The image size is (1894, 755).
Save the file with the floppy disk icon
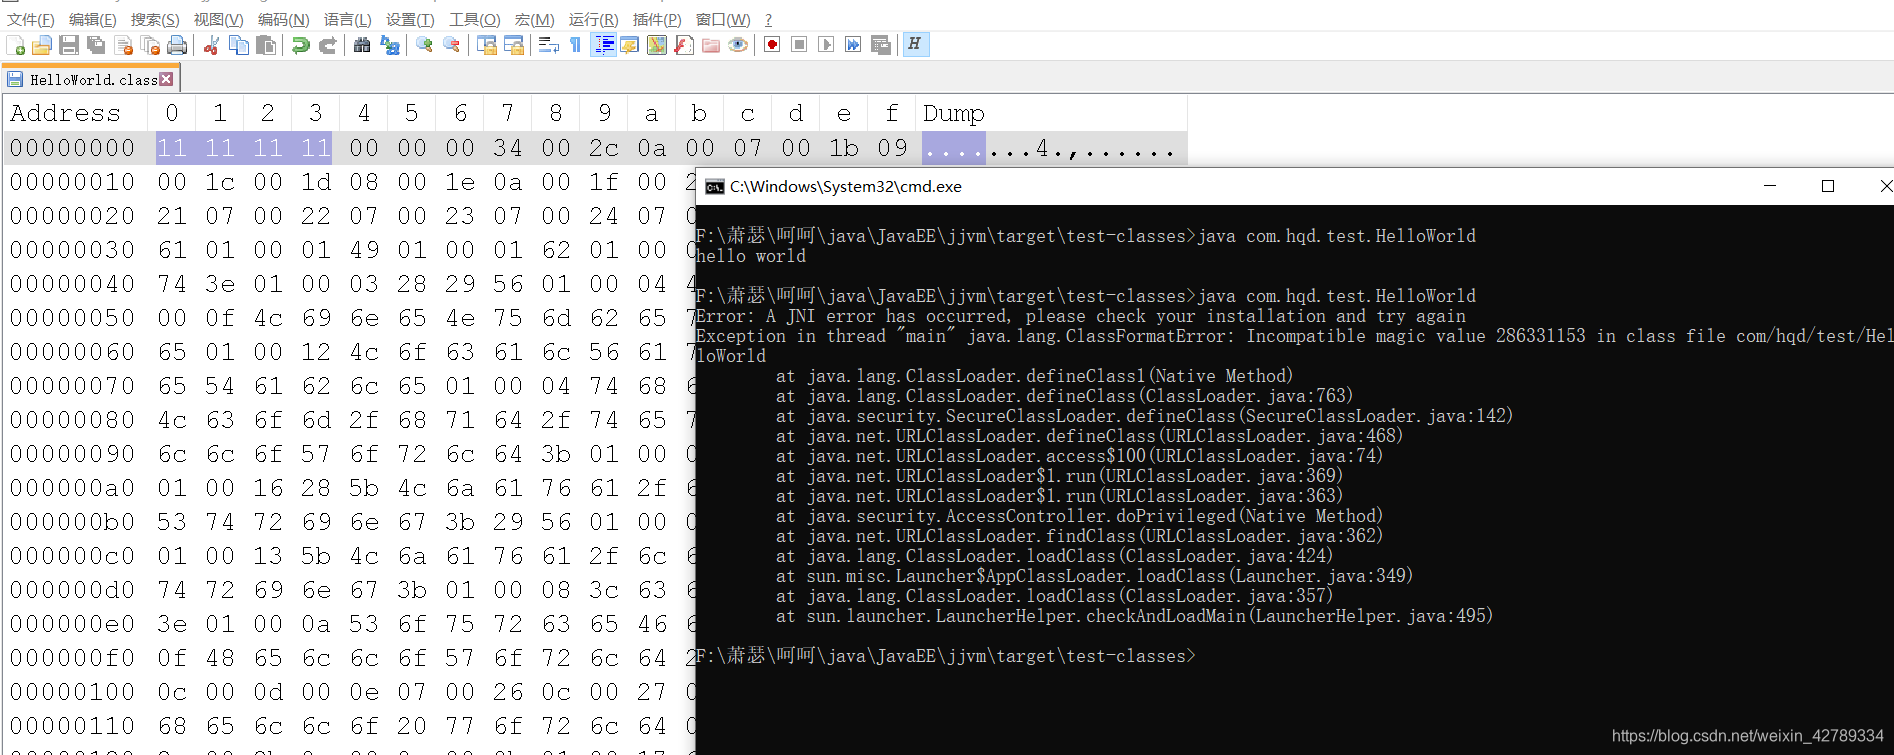[69, 45]
